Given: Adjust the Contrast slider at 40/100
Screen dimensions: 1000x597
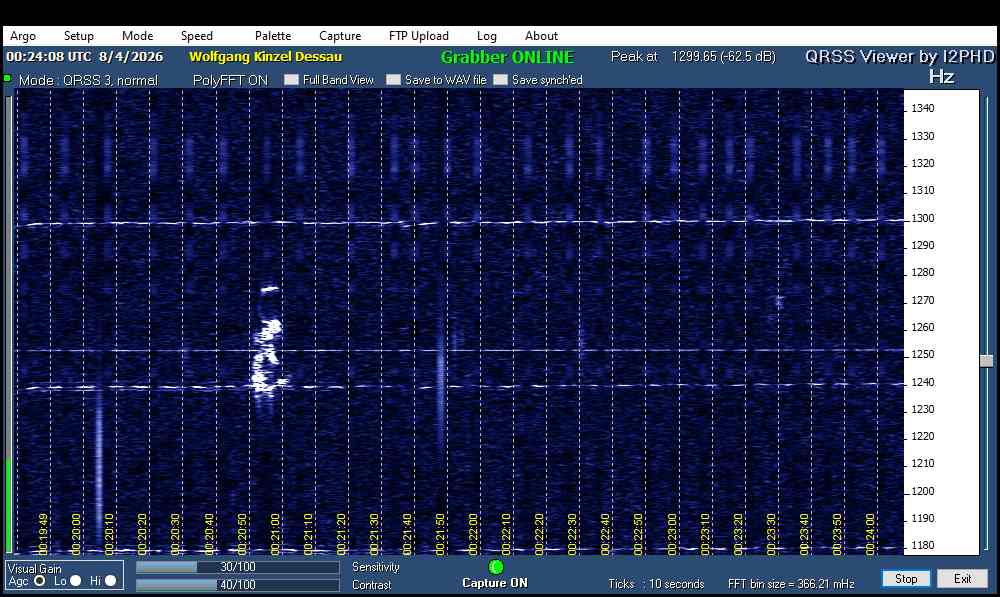Looking at the screenshot, I should 237,584.
